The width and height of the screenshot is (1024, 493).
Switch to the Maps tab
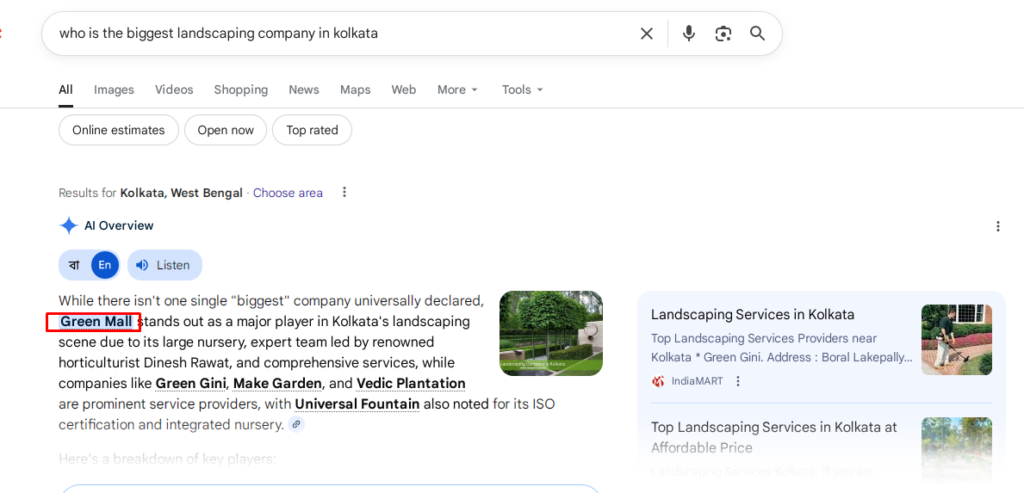point(355,89)
